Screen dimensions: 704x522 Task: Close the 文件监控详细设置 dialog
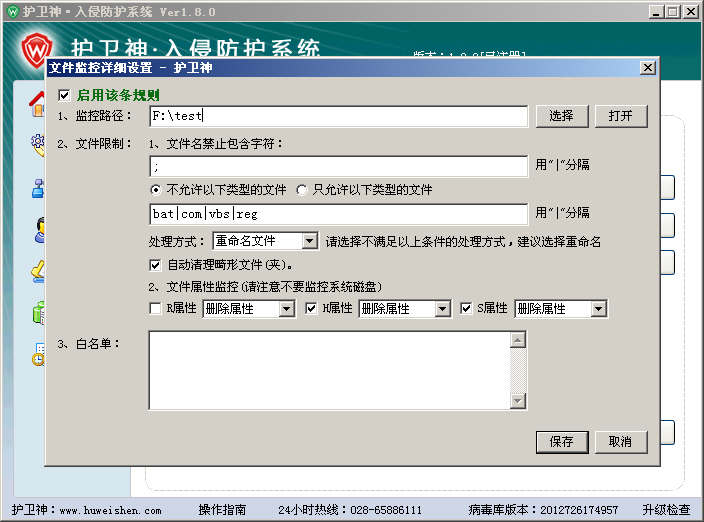click(x=647, y=68)
